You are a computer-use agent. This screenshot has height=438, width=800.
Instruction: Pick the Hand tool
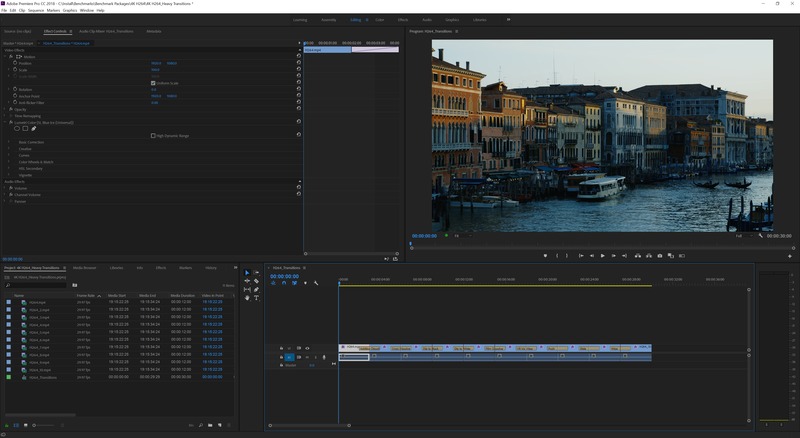(x=247, y=298)
